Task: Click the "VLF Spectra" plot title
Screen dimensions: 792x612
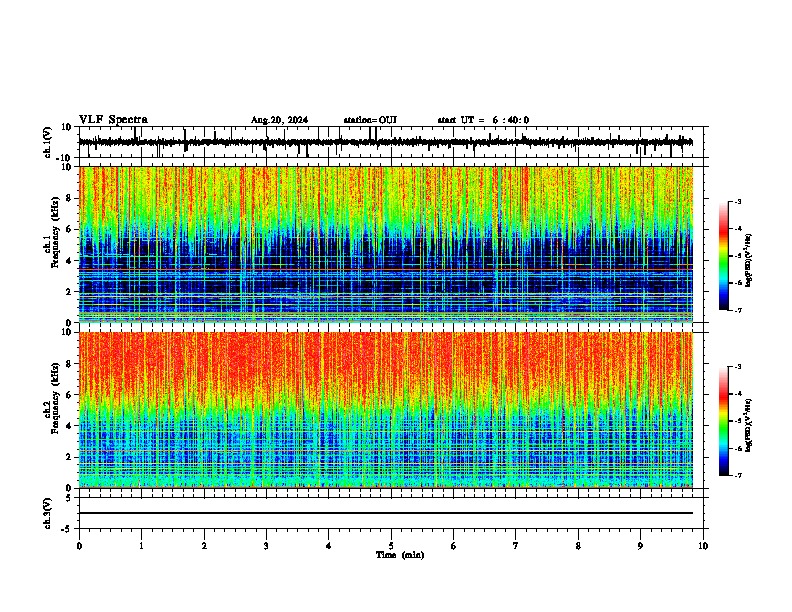Action: tap(113, 120)
